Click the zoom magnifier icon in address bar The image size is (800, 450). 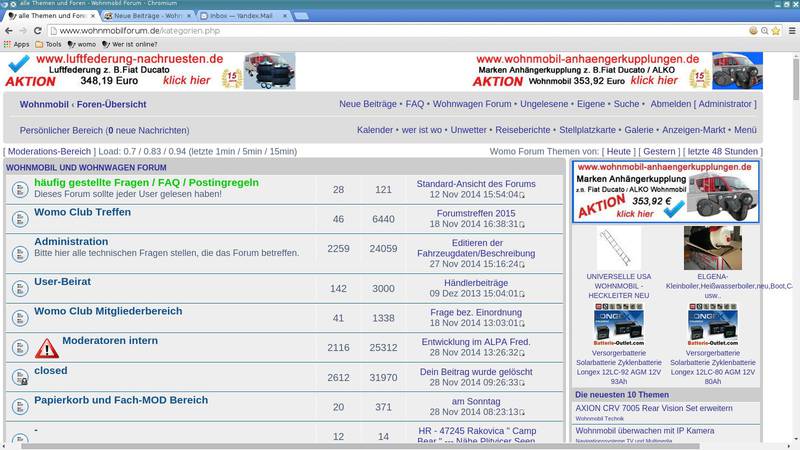point(765,31)
